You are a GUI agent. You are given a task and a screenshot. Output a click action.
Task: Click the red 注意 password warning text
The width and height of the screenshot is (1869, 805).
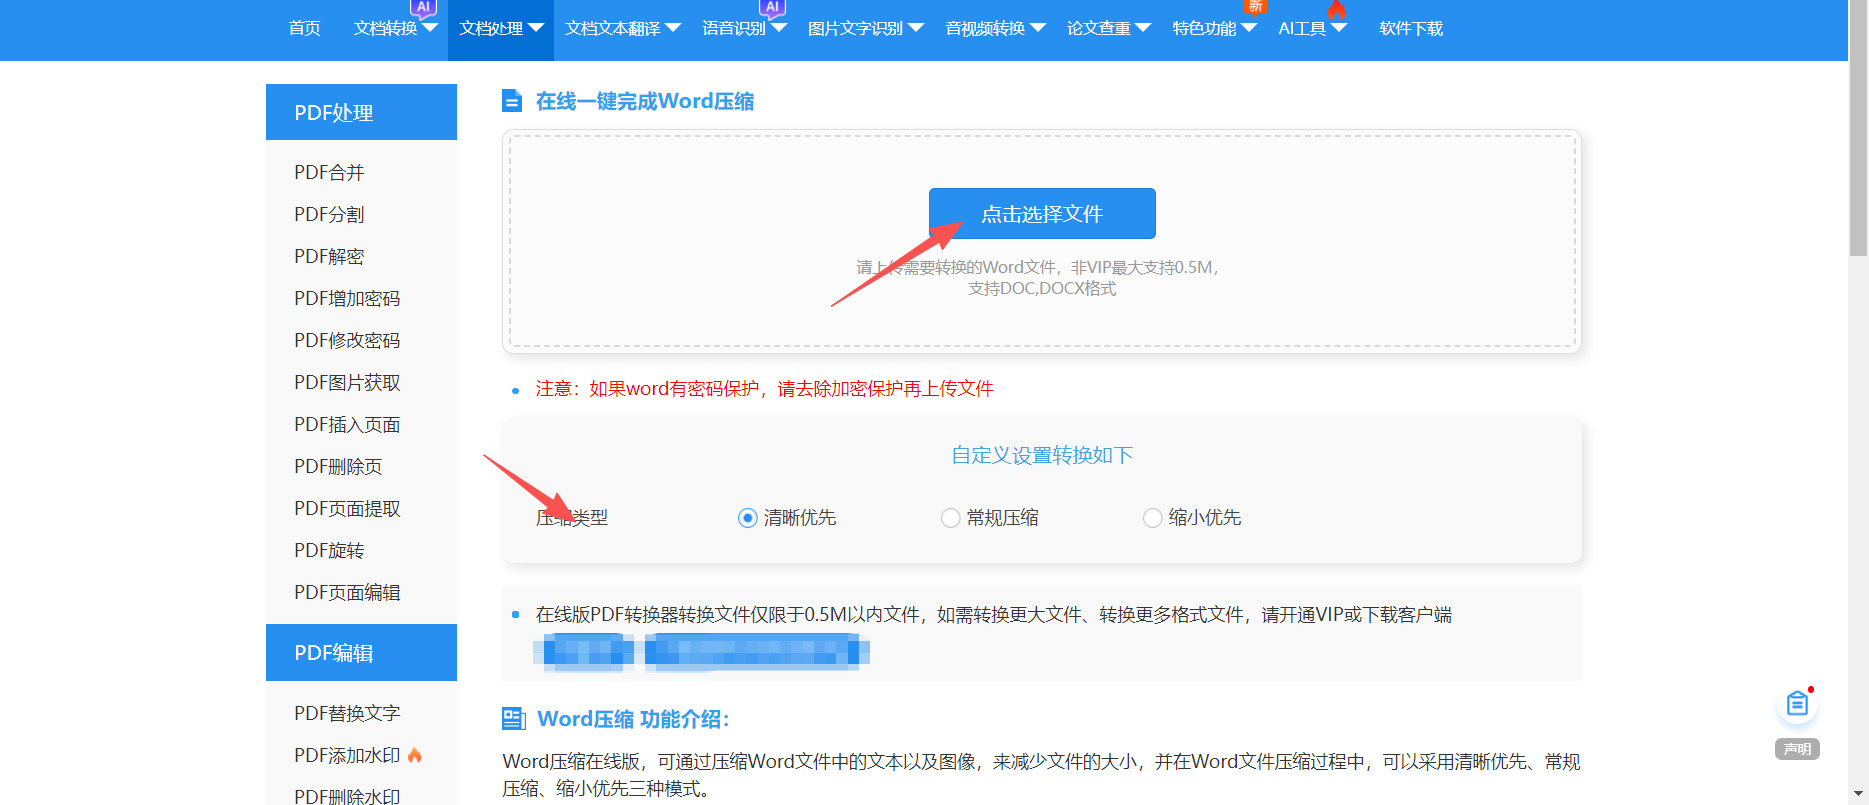click(x=764, y=389)
